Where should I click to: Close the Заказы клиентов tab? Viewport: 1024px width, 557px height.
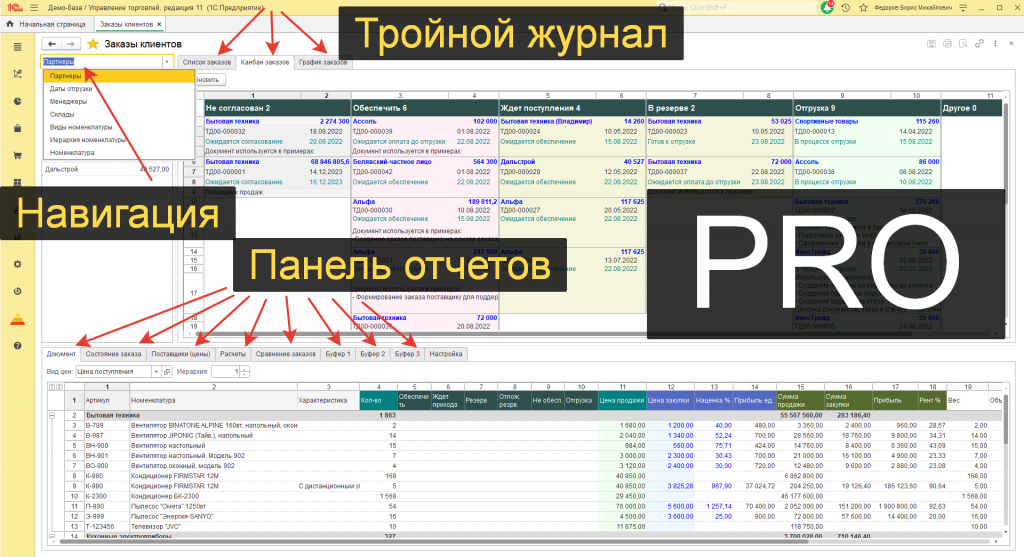pyautogui.click(x=159, y=24)
